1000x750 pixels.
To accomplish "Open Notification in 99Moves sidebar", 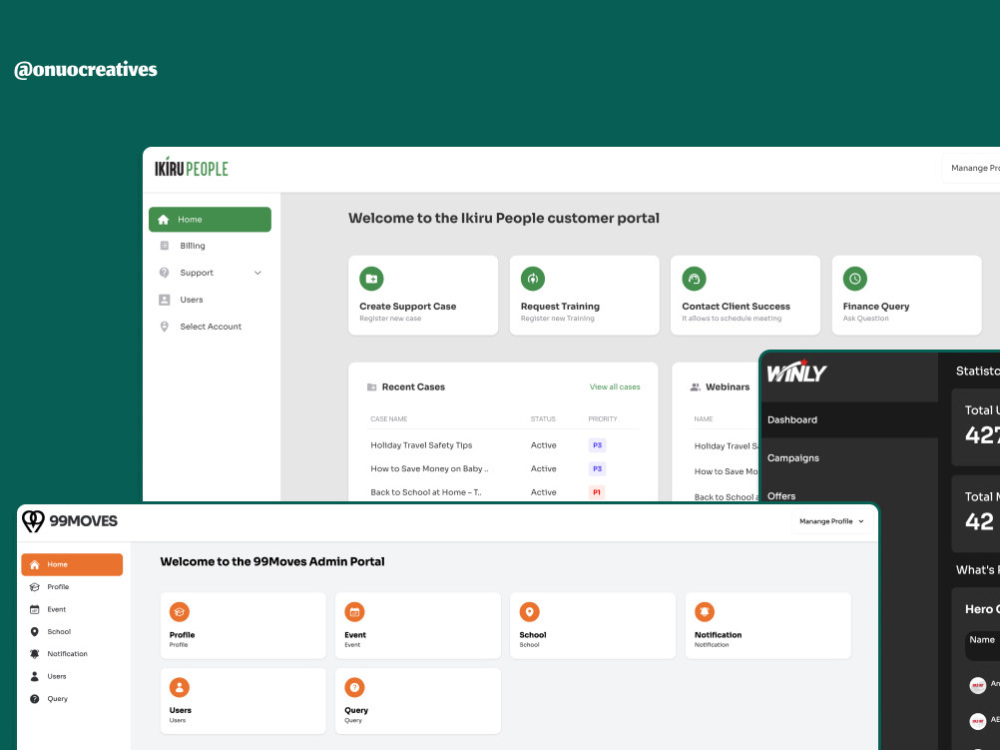I will 72,654.
